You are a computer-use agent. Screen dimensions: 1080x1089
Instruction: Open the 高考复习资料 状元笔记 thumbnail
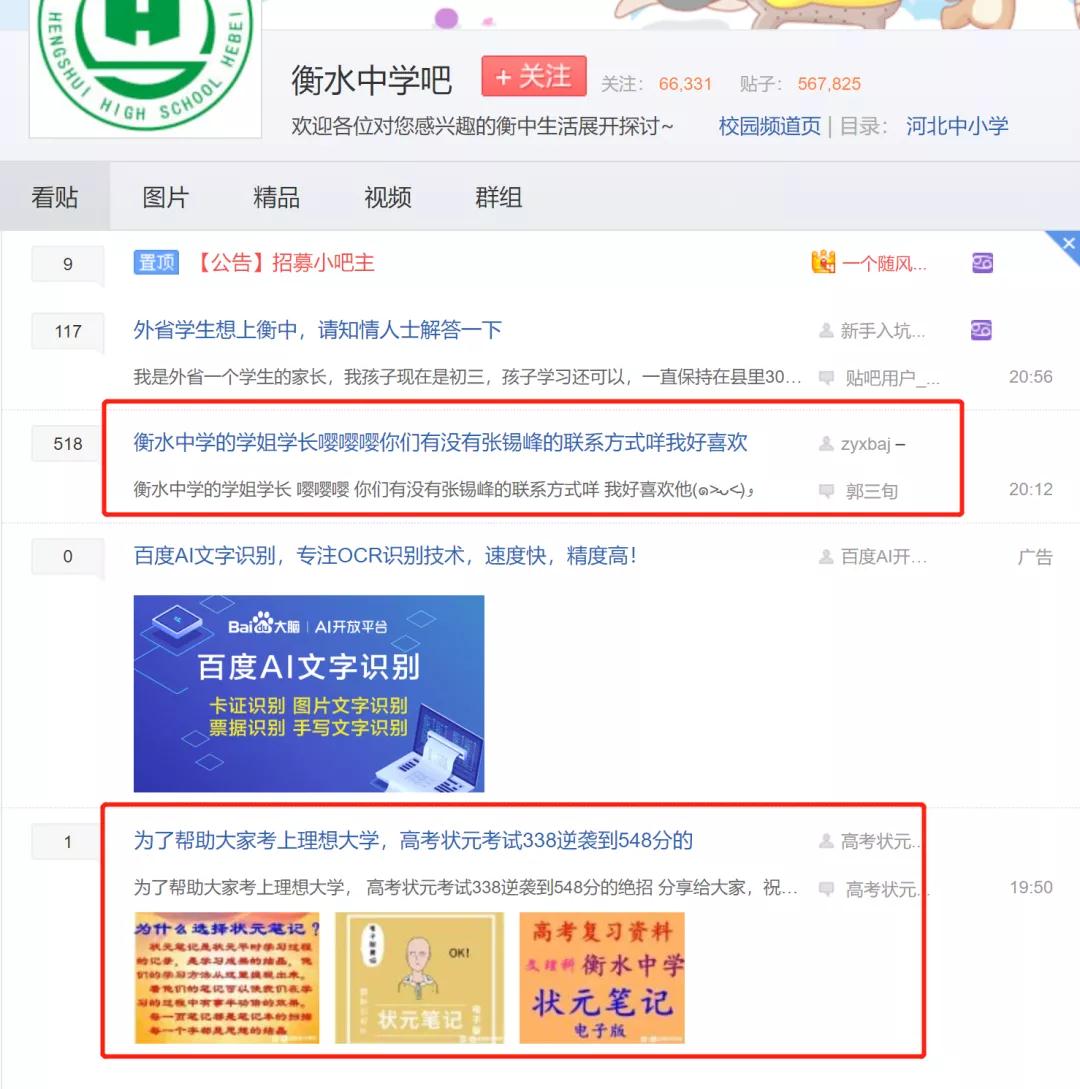(602, 978)
